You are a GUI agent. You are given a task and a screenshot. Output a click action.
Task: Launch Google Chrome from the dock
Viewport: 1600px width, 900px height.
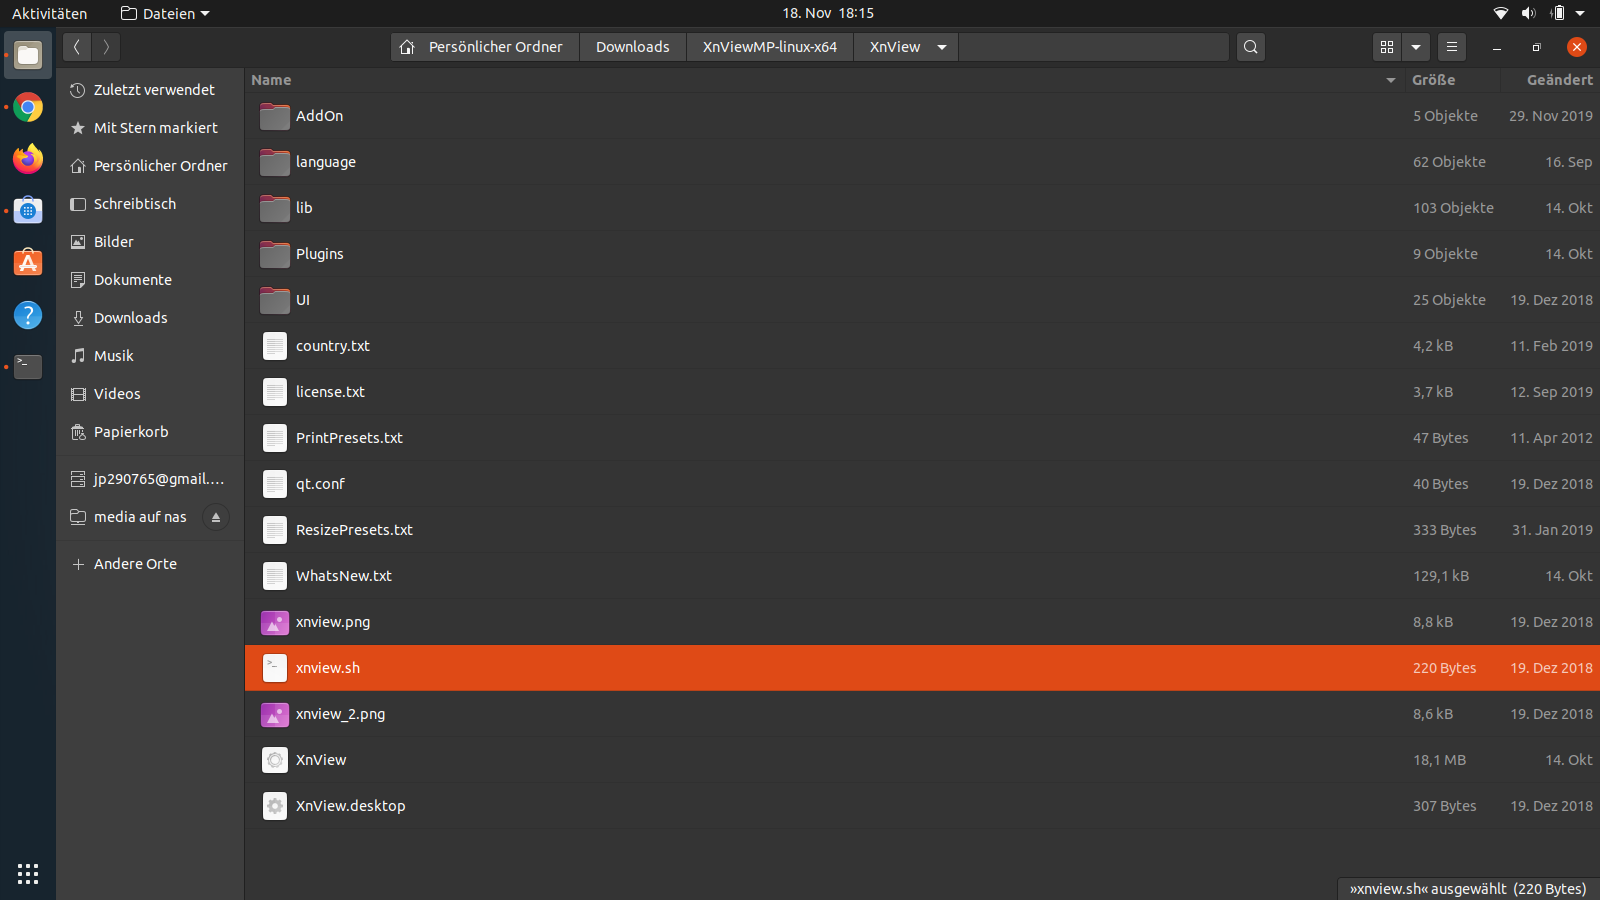(x=28, y=107)
